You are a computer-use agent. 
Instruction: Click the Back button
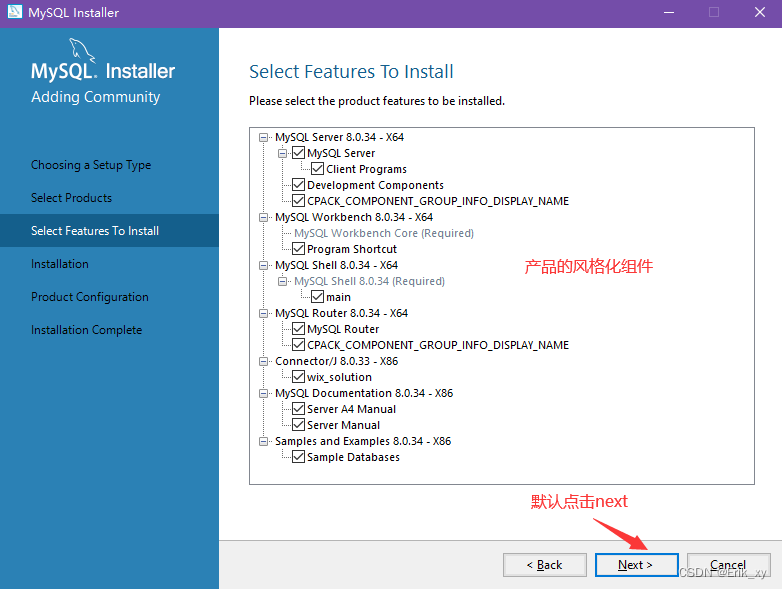(545, 565)
